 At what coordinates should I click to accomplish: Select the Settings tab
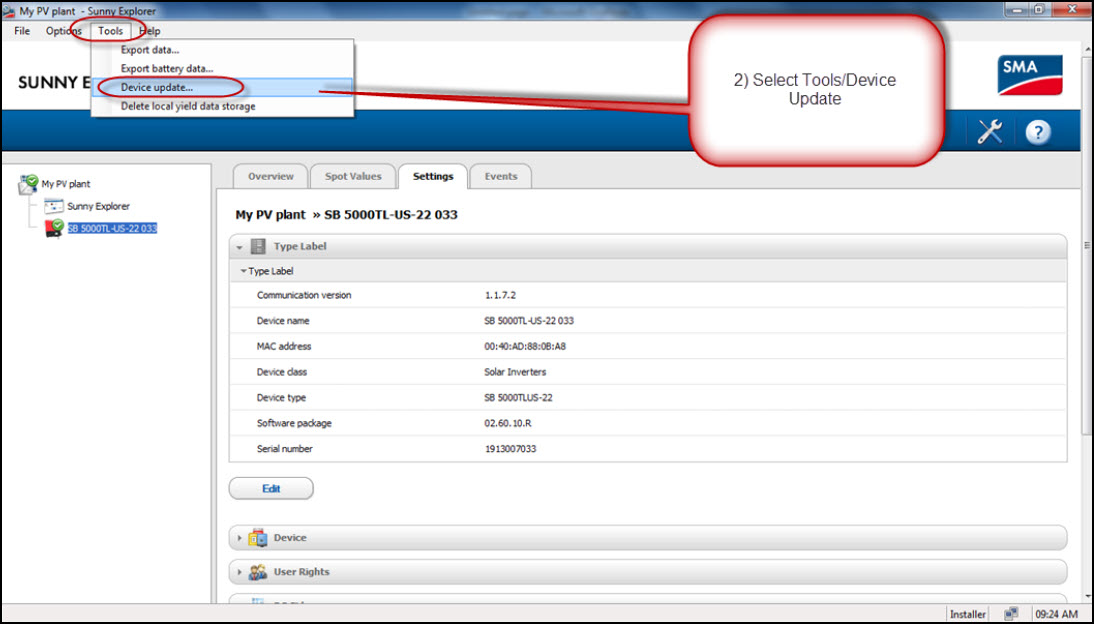(433, 177)
